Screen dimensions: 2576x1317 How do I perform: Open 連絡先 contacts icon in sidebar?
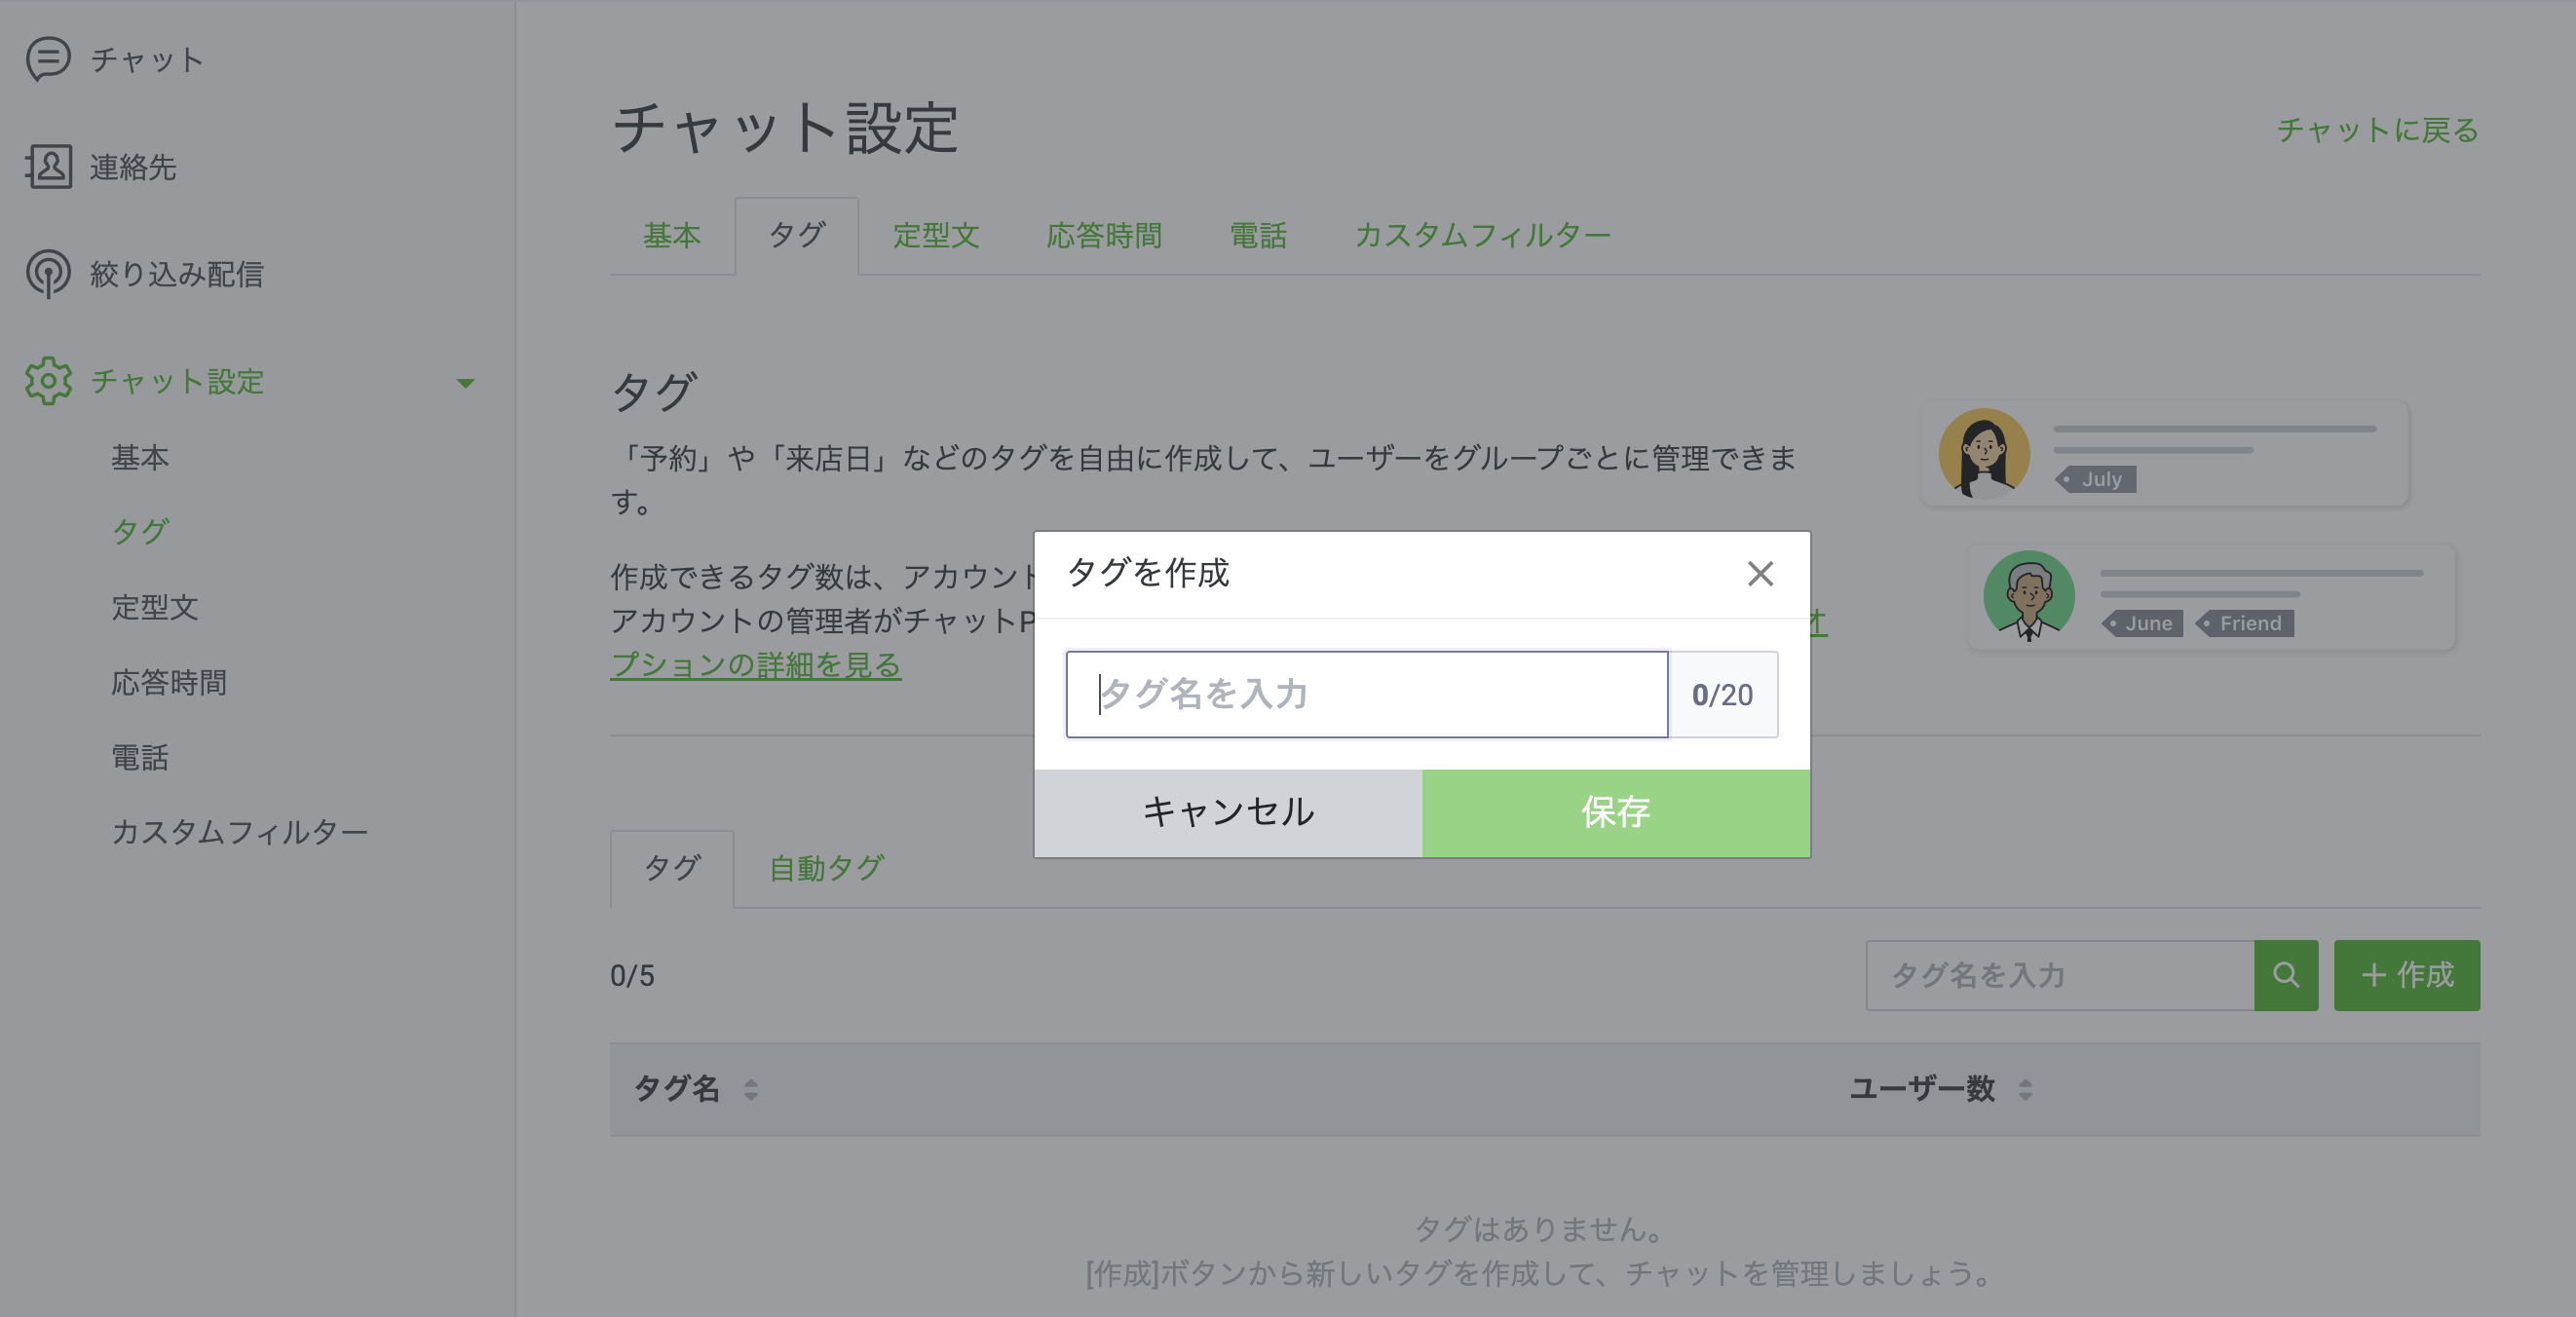48,166
